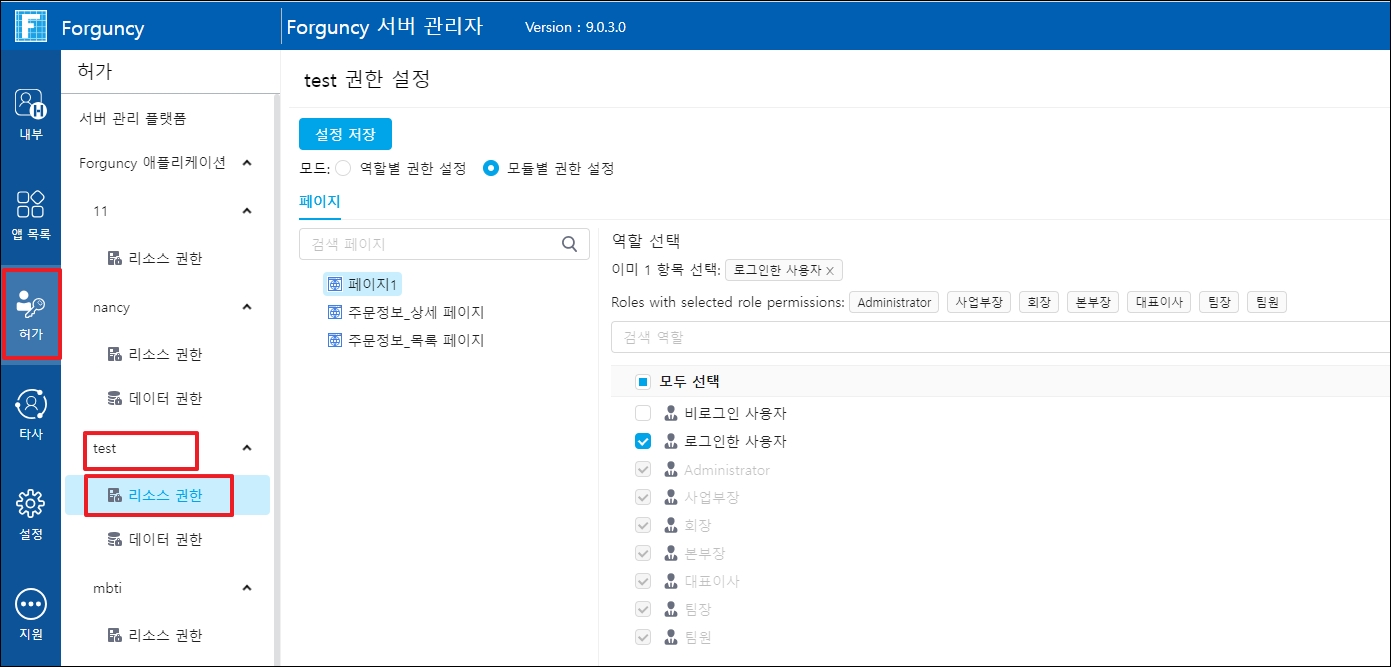Screen dimensions: 1391x667
Task: Open the 설정 gear icon
Action: click(x=31, y=512)
